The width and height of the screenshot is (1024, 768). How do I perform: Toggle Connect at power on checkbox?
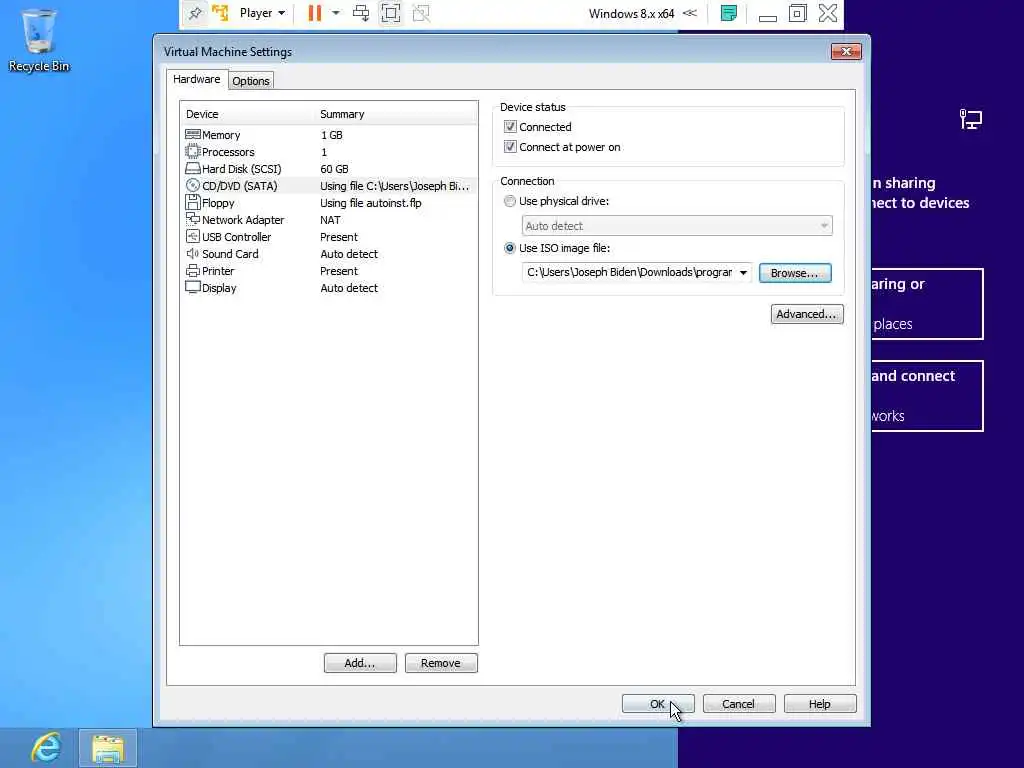click(x=510, y=147)
